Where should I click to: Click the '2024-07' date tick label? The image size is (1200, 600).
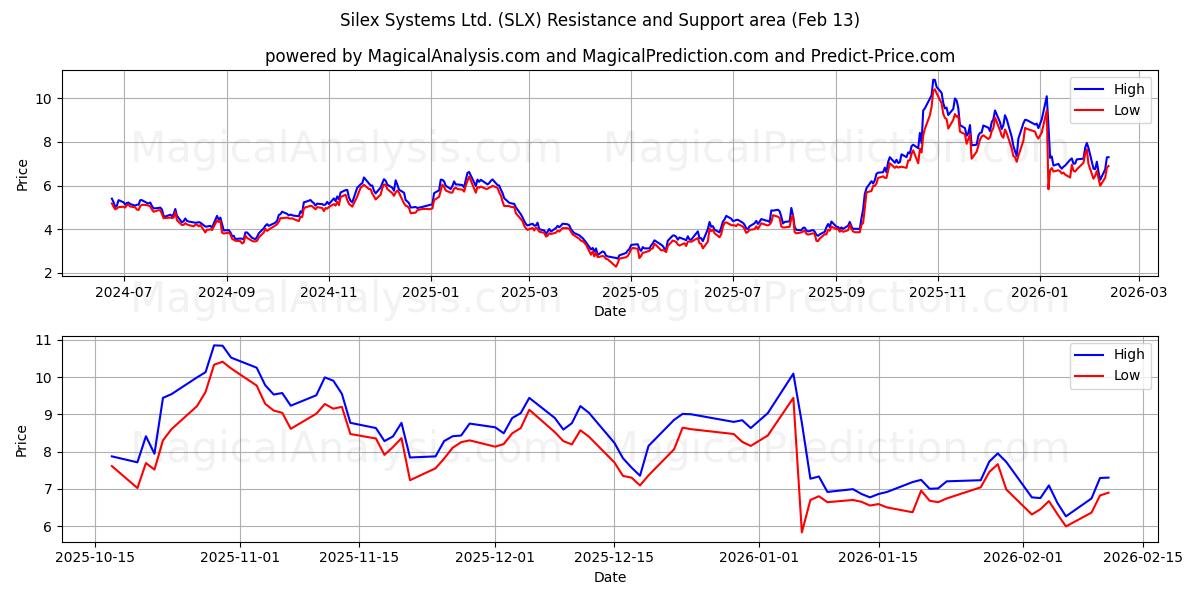tap(124, 292)
